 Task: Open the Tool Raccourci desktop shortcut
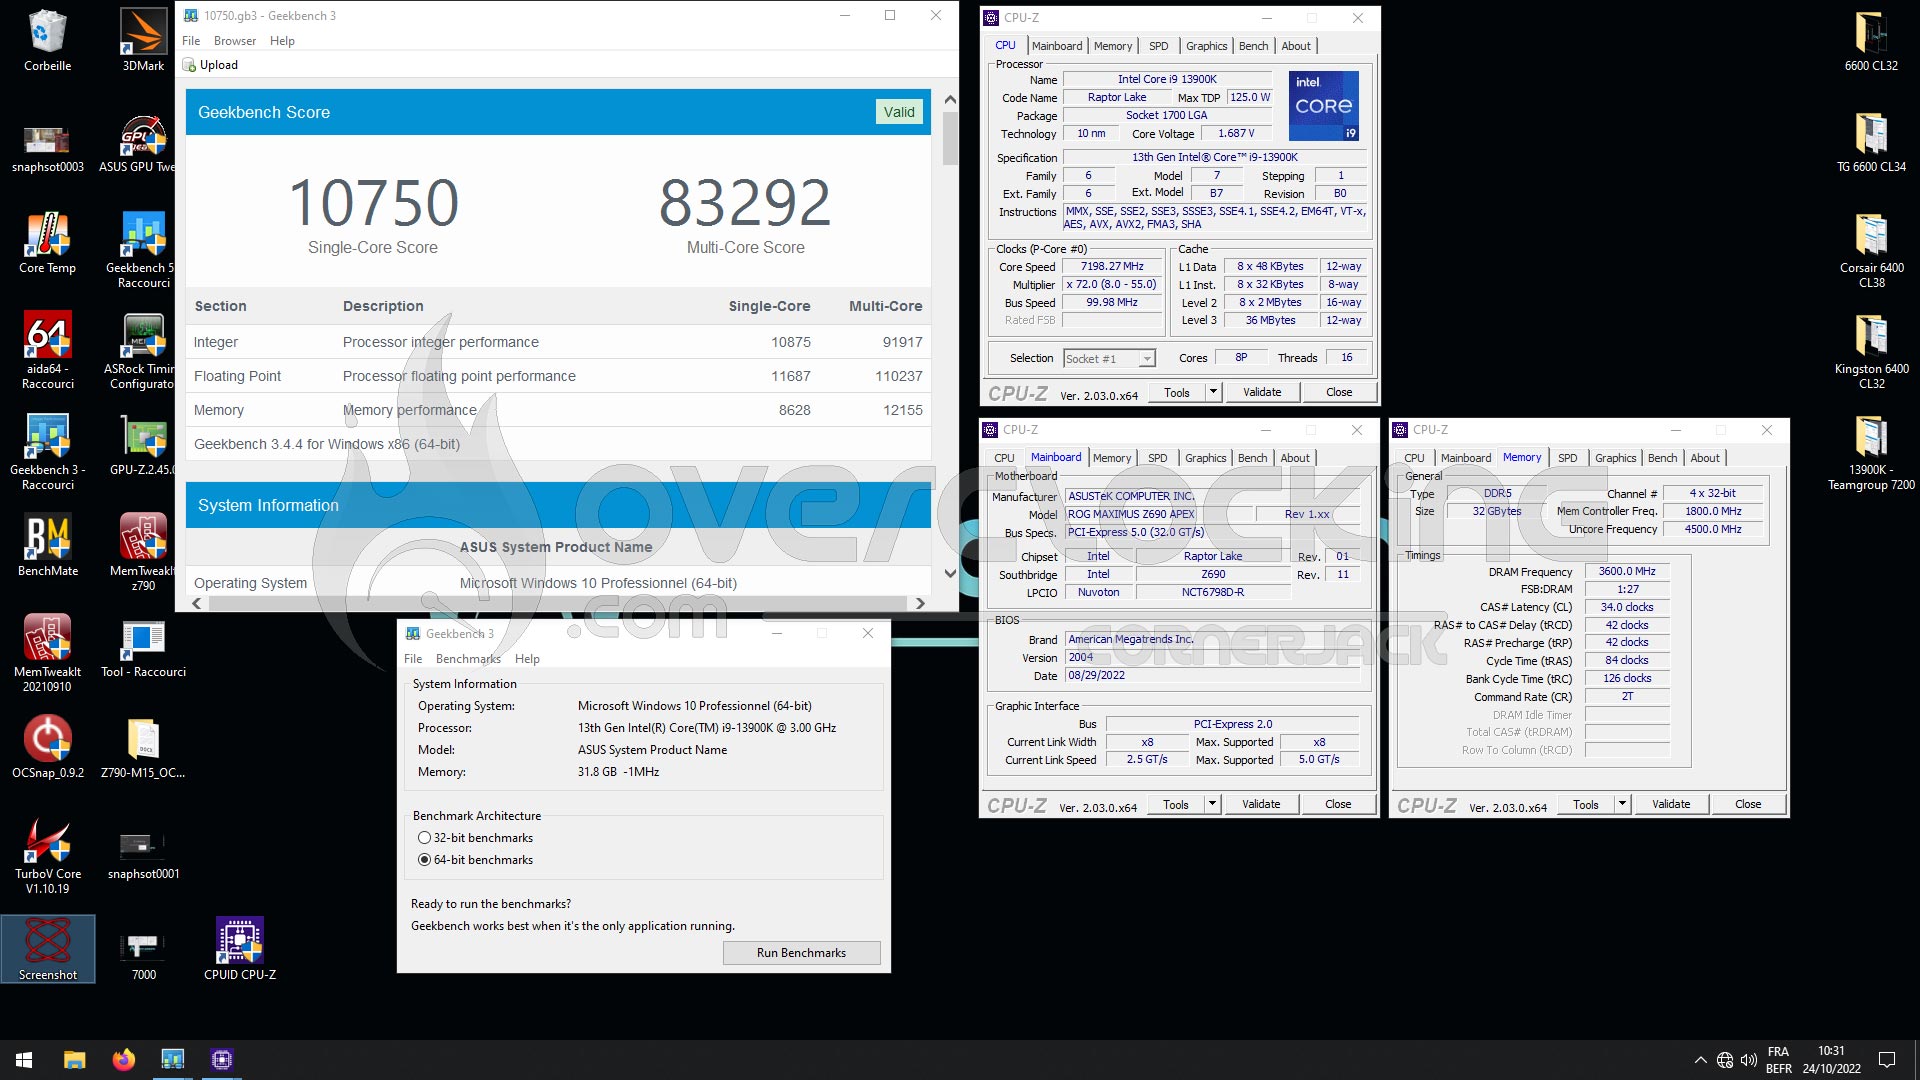point(143,648)
